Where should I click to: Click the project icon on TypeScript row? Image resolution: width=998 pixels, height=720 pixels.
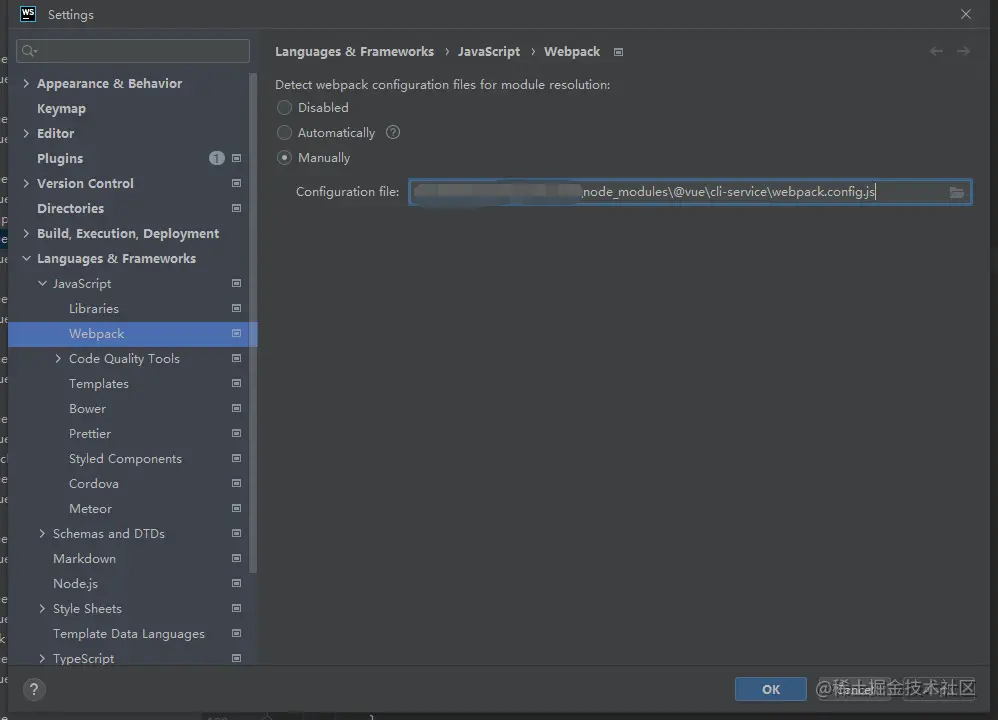[236, 658]
